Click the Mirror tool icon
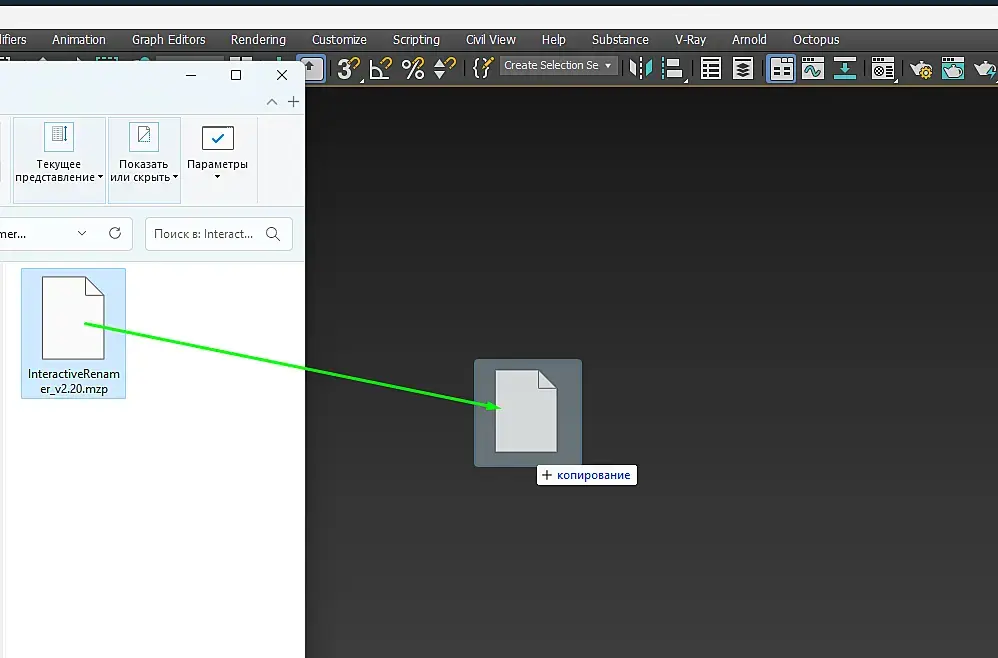The height and width of the screenshot is (658, 998). [x=641, y=68]
